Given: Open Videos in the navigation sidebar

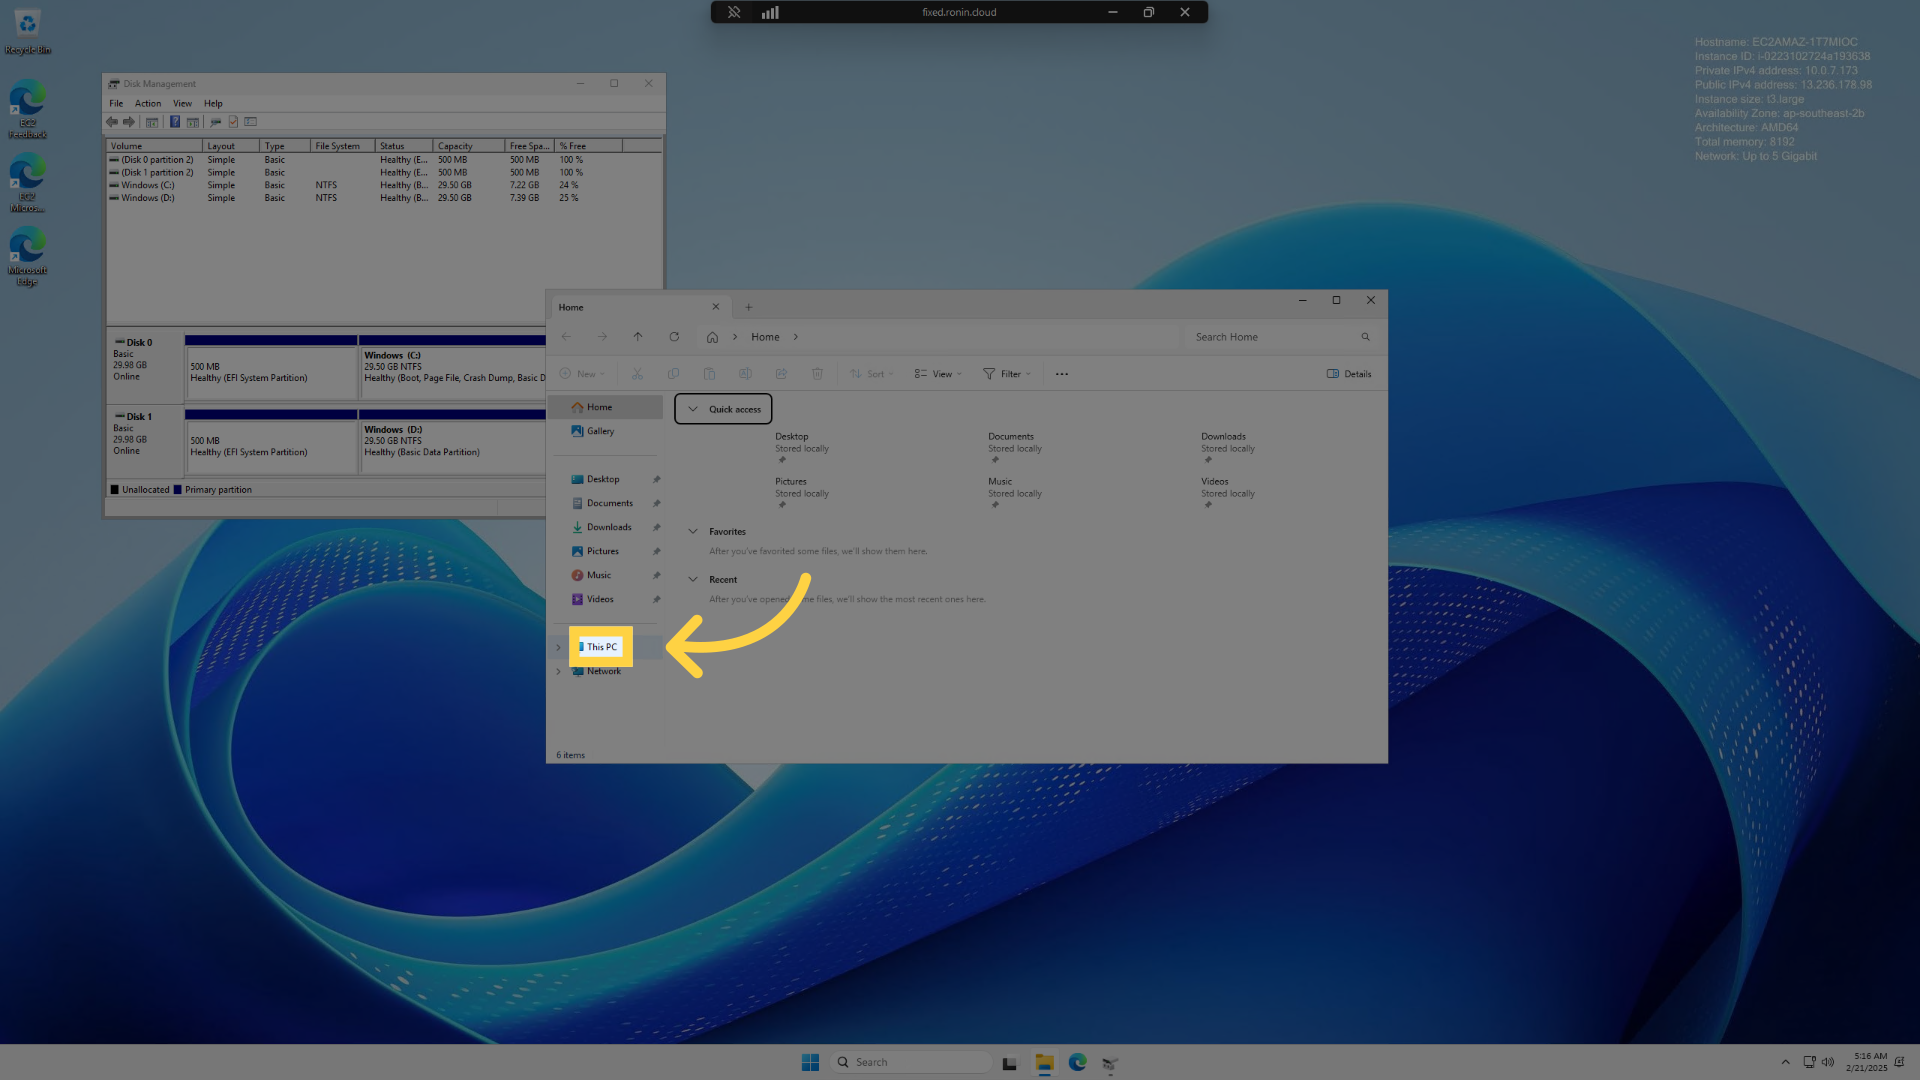Looking at the screenshot, I should (x=600, y=599).
